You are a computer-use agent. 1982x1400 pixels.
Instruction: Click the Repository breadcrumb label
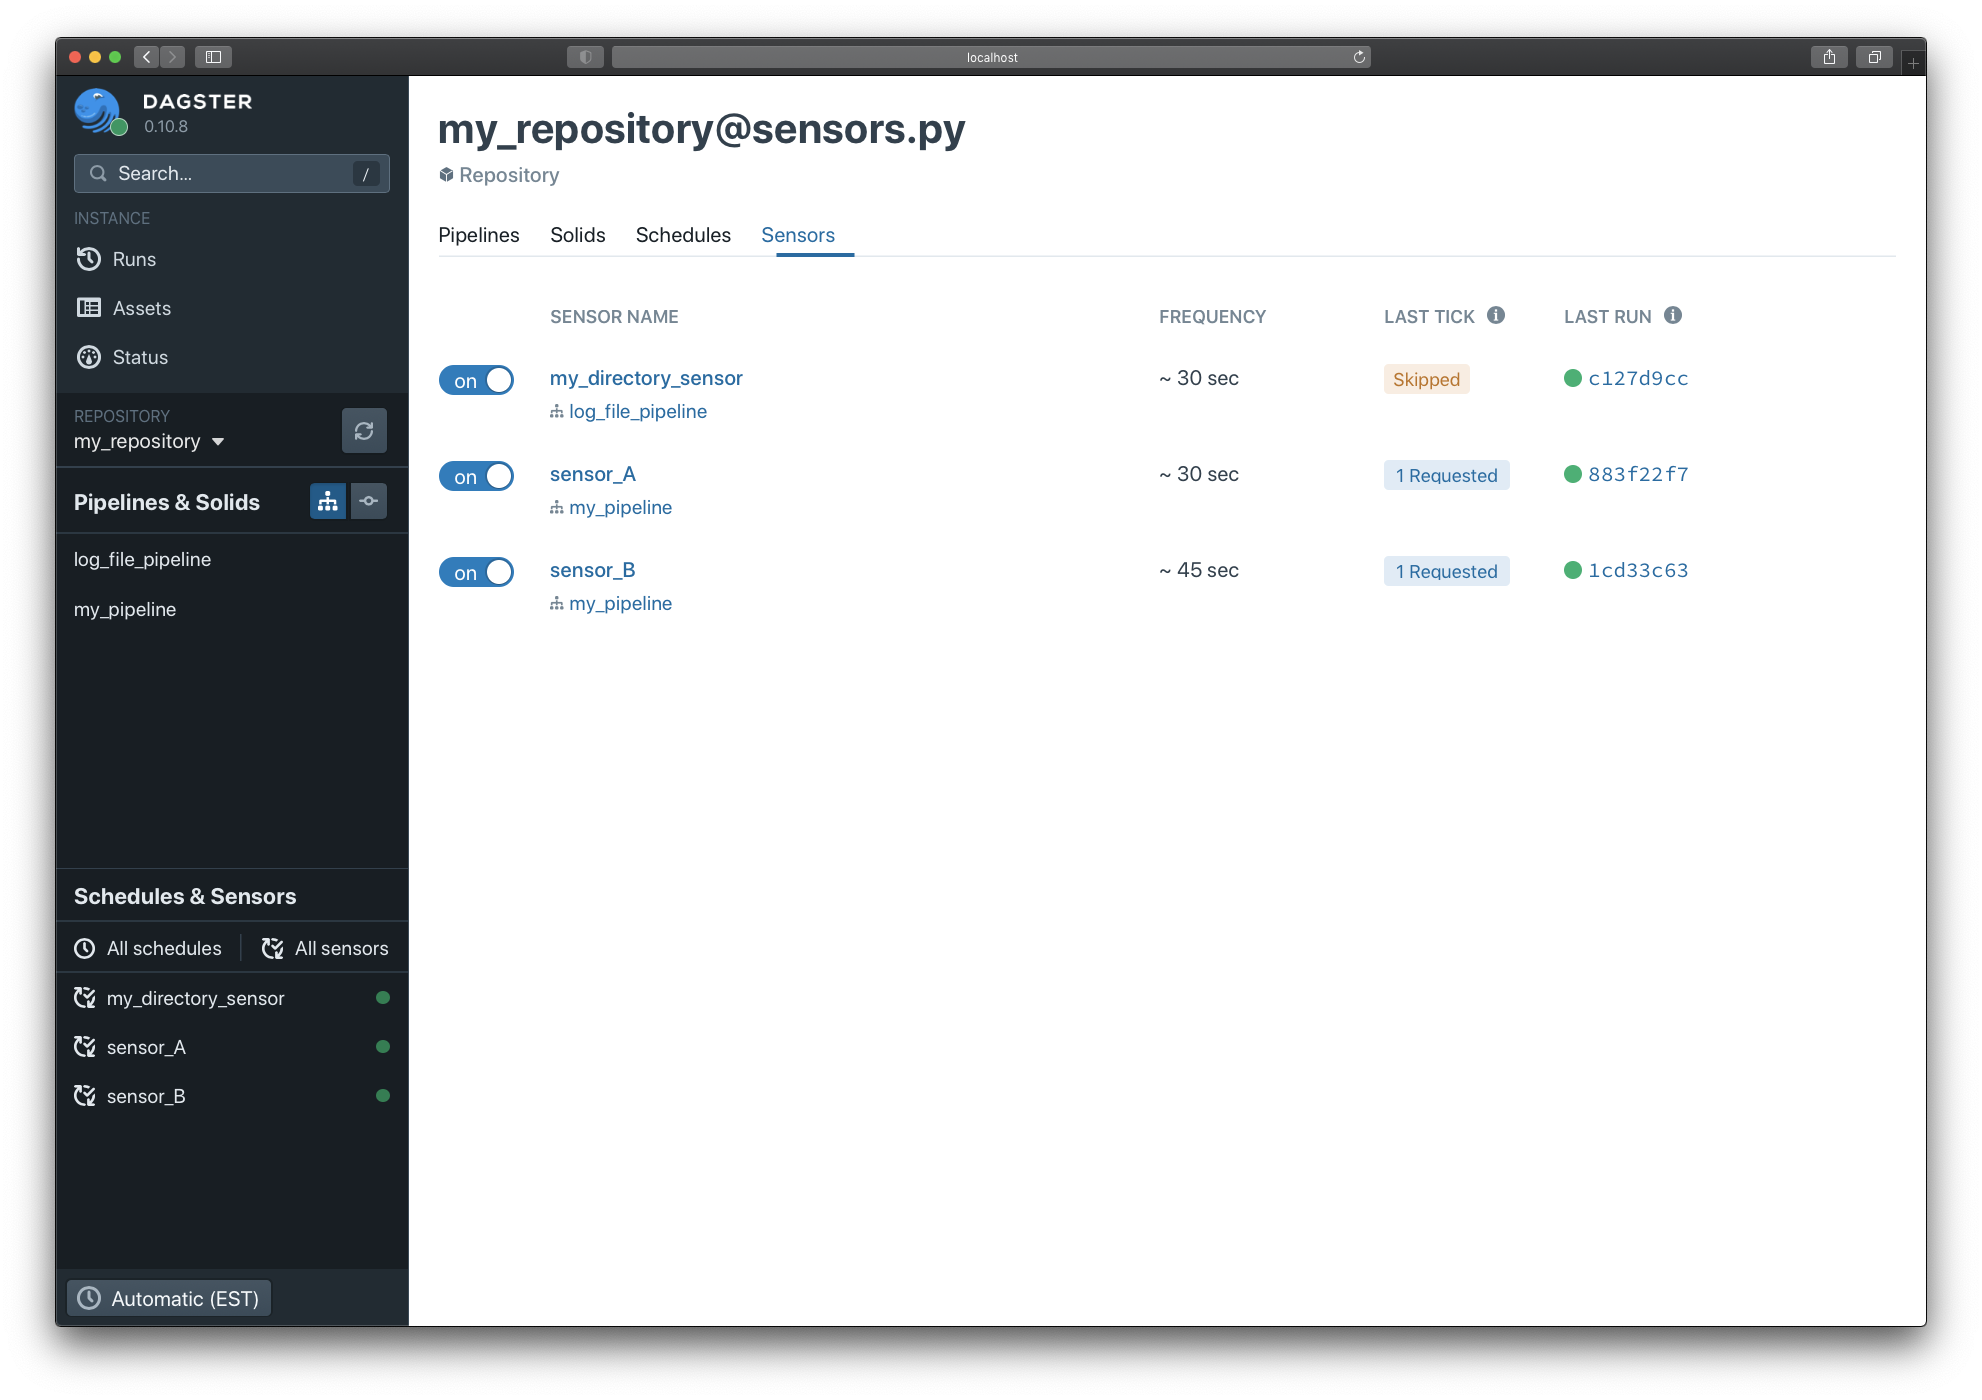click(x=509, y=175)
